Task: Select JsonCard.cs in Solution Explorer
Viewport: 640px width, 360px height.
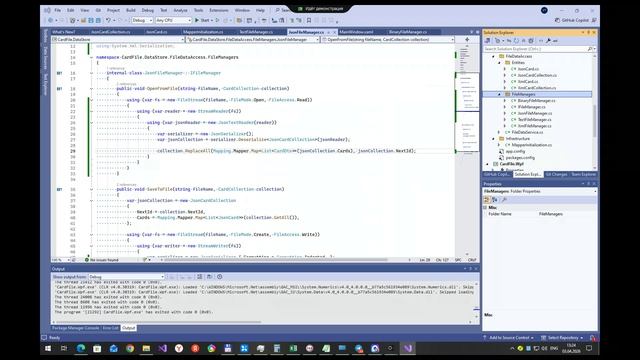Action: 528,69
